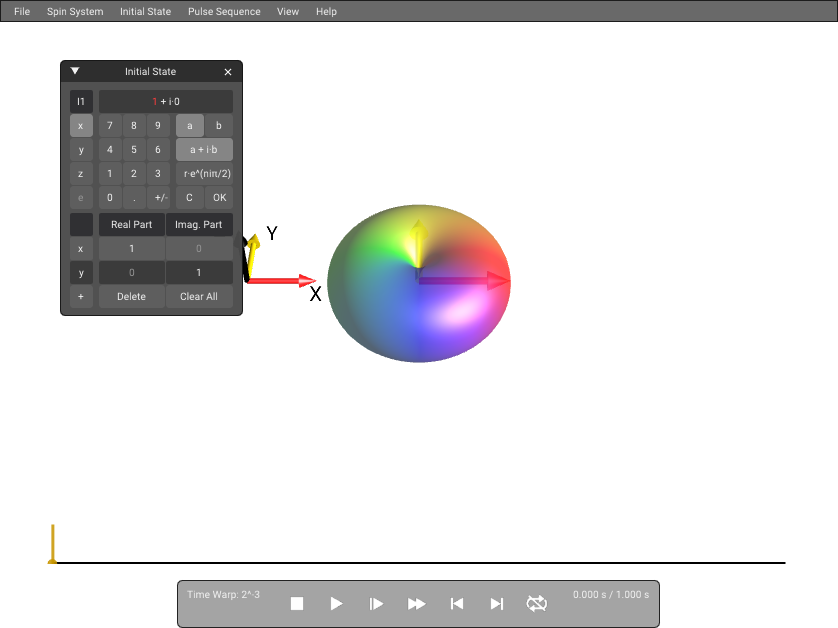Start the simulation with the play button
The height and width of the screenshot is (628, 838).
point(336,603)
